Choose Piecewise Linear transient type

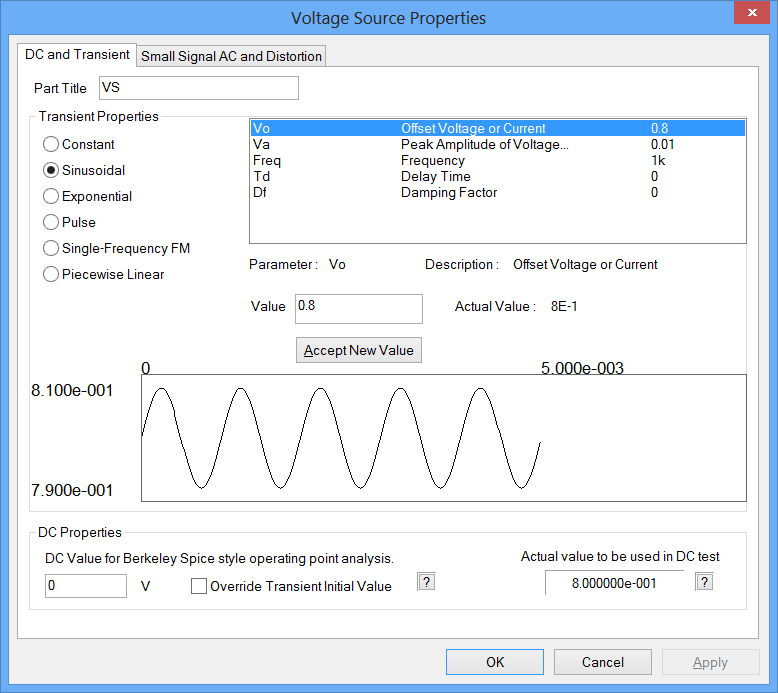[51, 275]
